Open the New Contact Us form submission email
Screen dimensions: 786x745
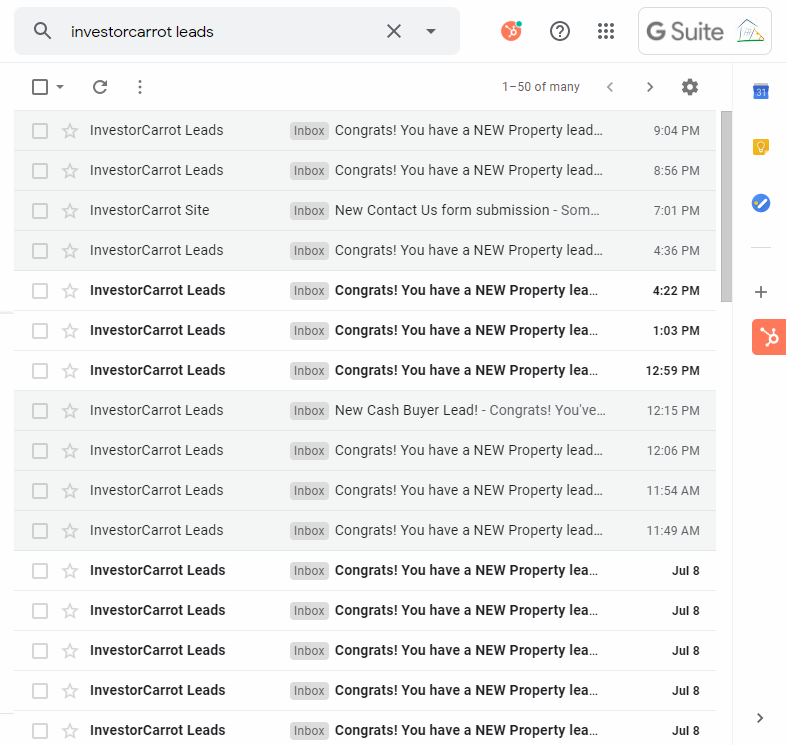[x=365, y=211]
